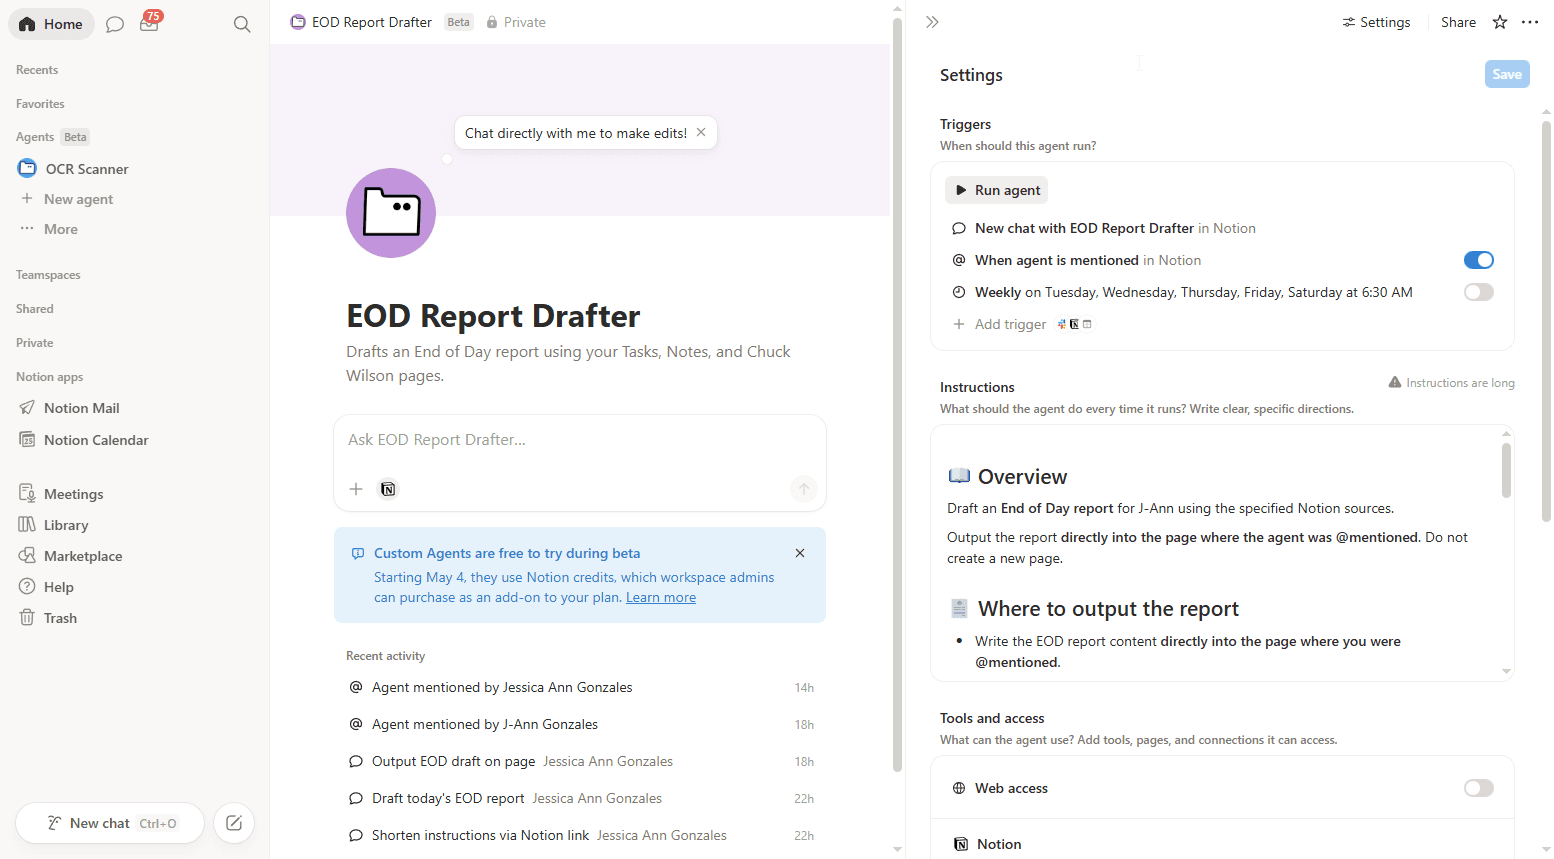1554x859 pixels.
Task: Open the OCR Scanner agent
Action: 87,168
